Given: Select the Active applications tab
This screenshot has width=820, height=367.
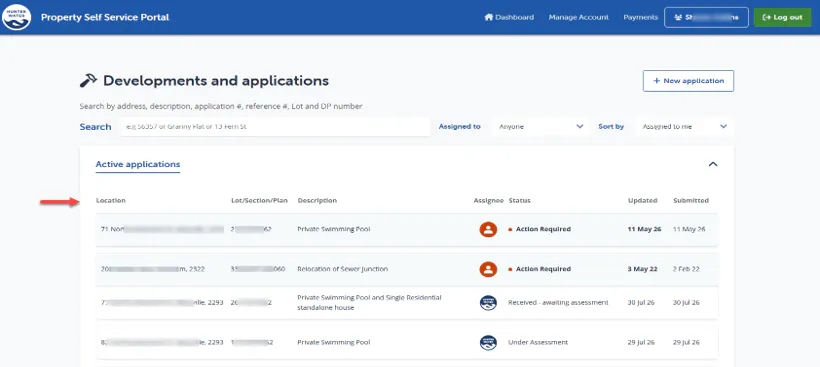Looking at the screenshot, I should coord(138,164).
